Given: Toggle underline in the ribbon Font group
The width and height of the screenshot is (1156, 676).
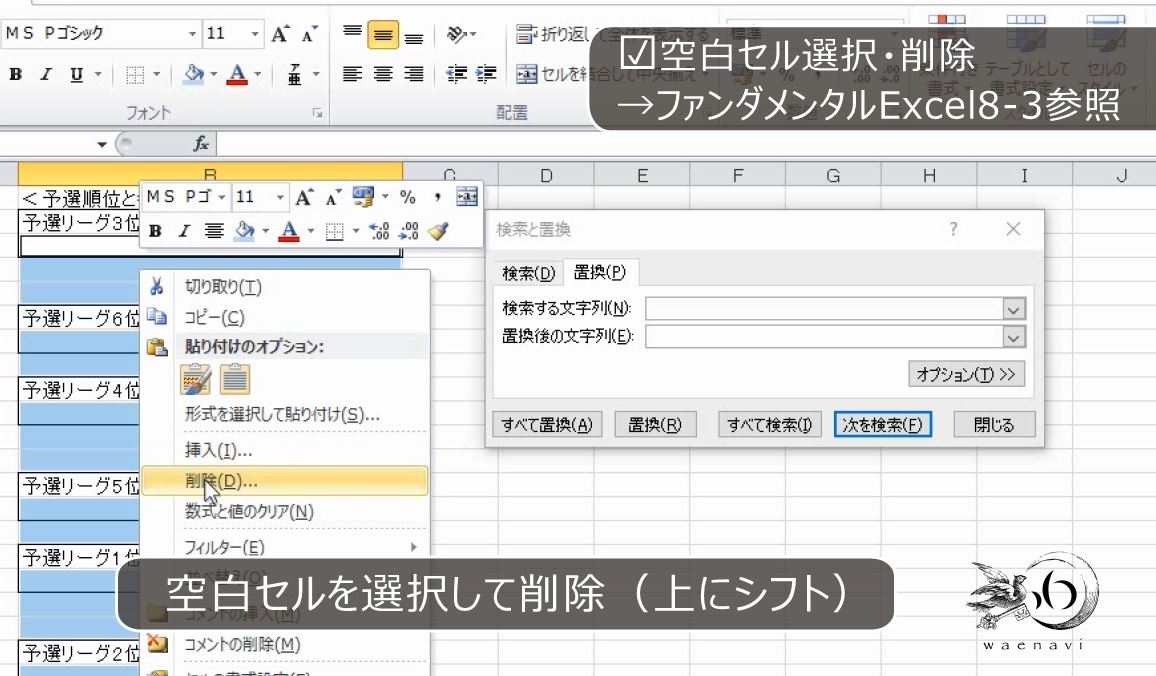Looking at the screenshot, I should (x=76, y=74).
